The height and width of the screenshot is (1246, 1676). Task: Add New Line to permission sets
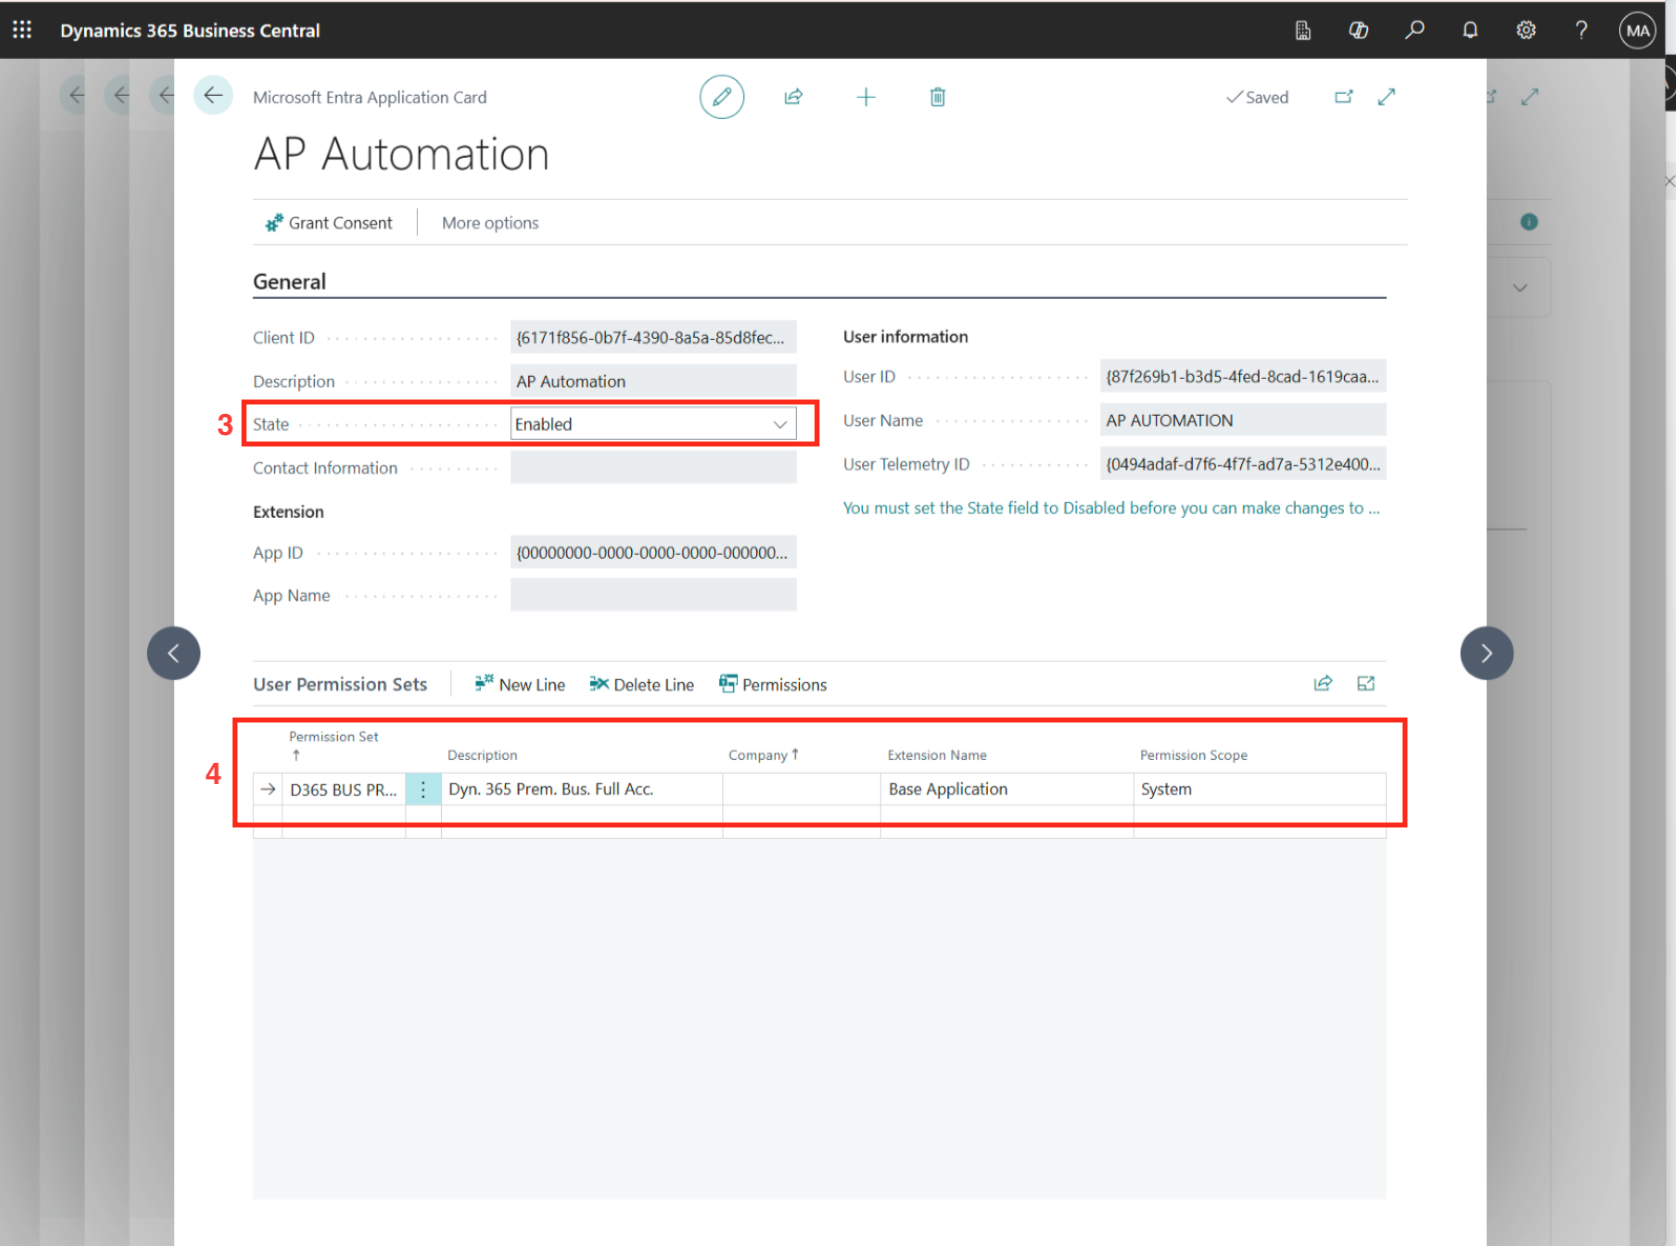[x=520, y=684]
